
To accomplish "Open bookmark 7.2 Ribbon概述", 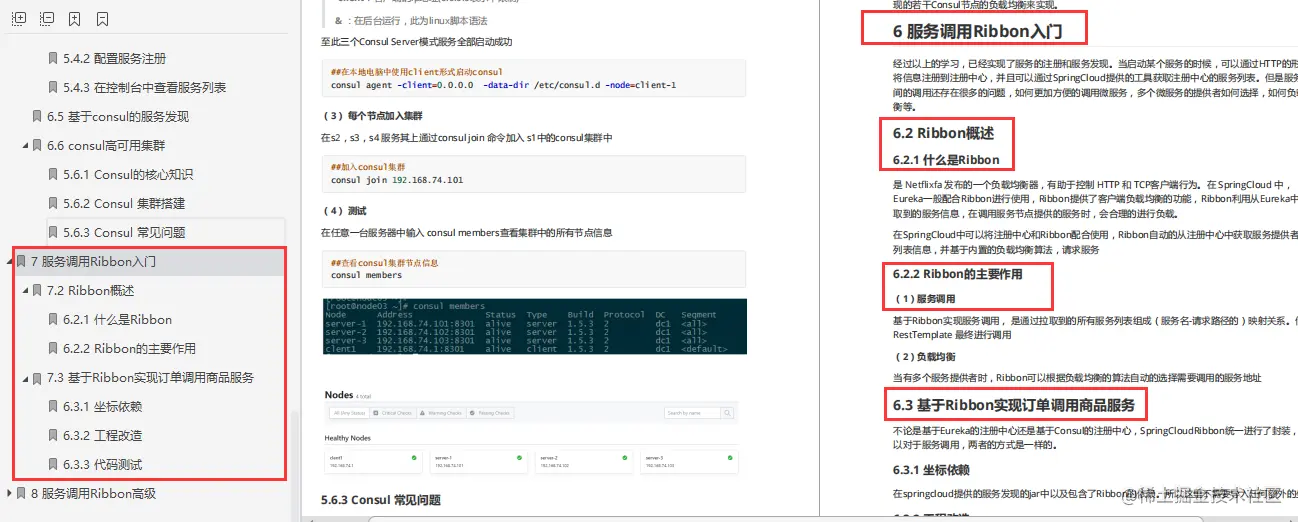I will [90, 290].
